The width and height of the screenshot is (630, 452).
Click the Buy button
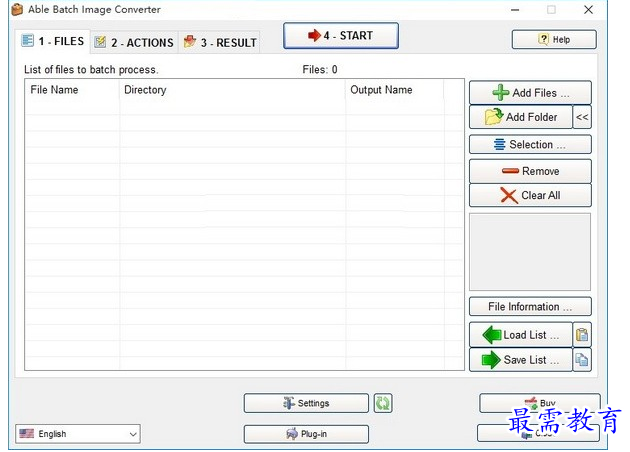tap(540, 403)
